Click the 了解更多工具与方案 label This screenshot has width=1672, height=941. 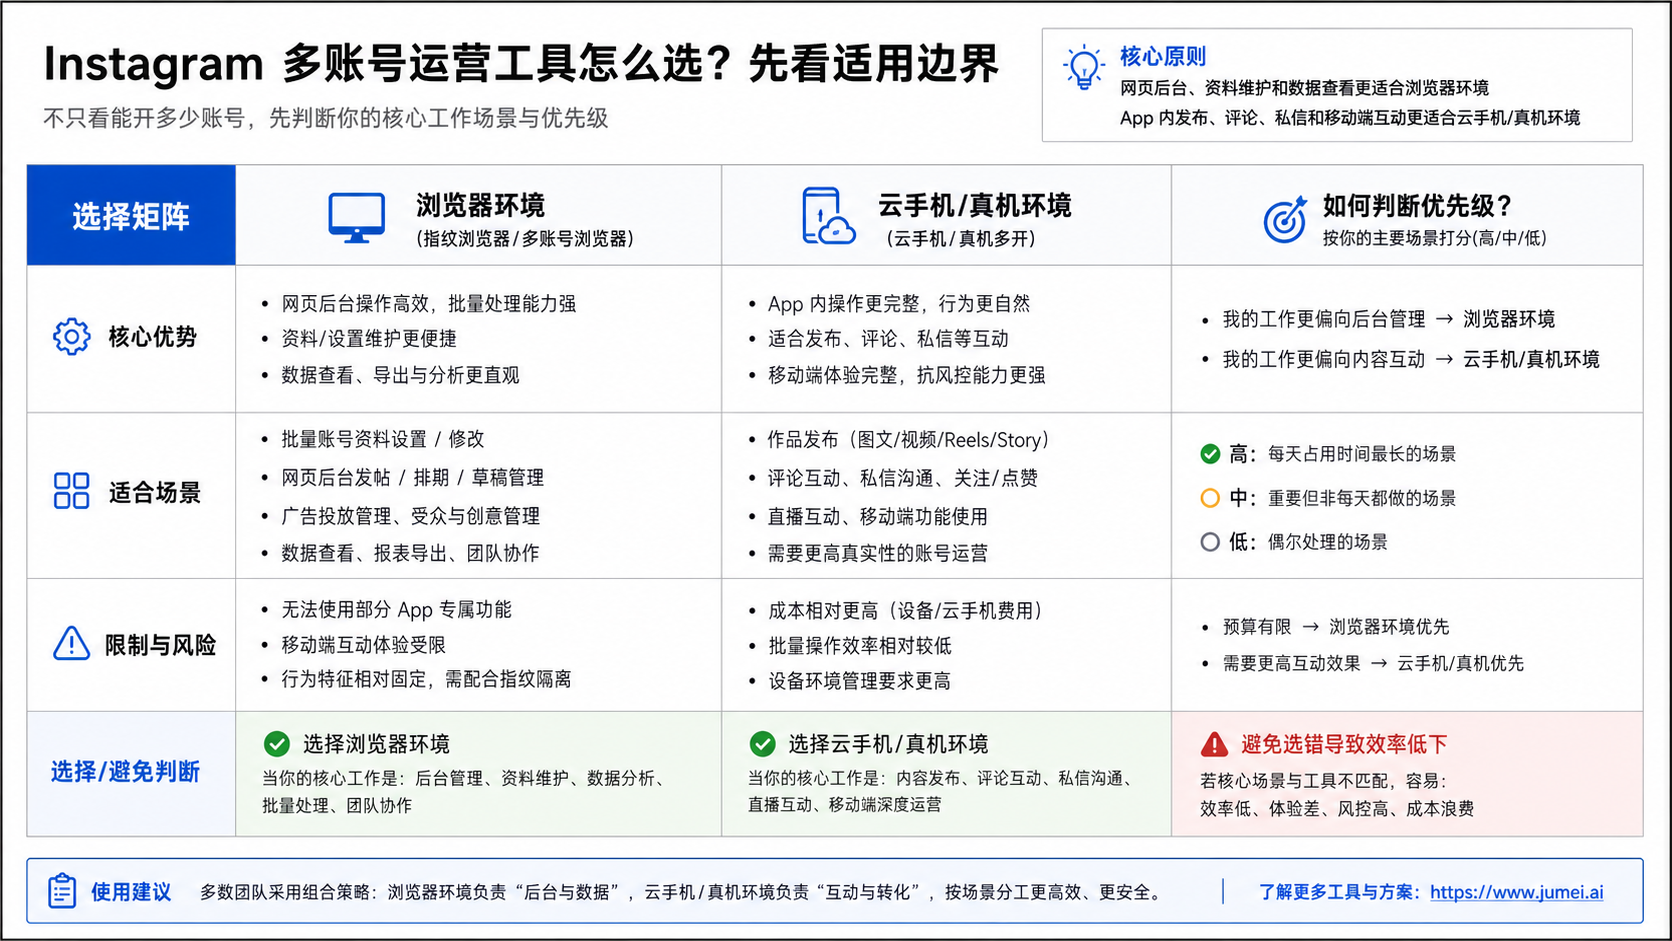(1338, 892)
